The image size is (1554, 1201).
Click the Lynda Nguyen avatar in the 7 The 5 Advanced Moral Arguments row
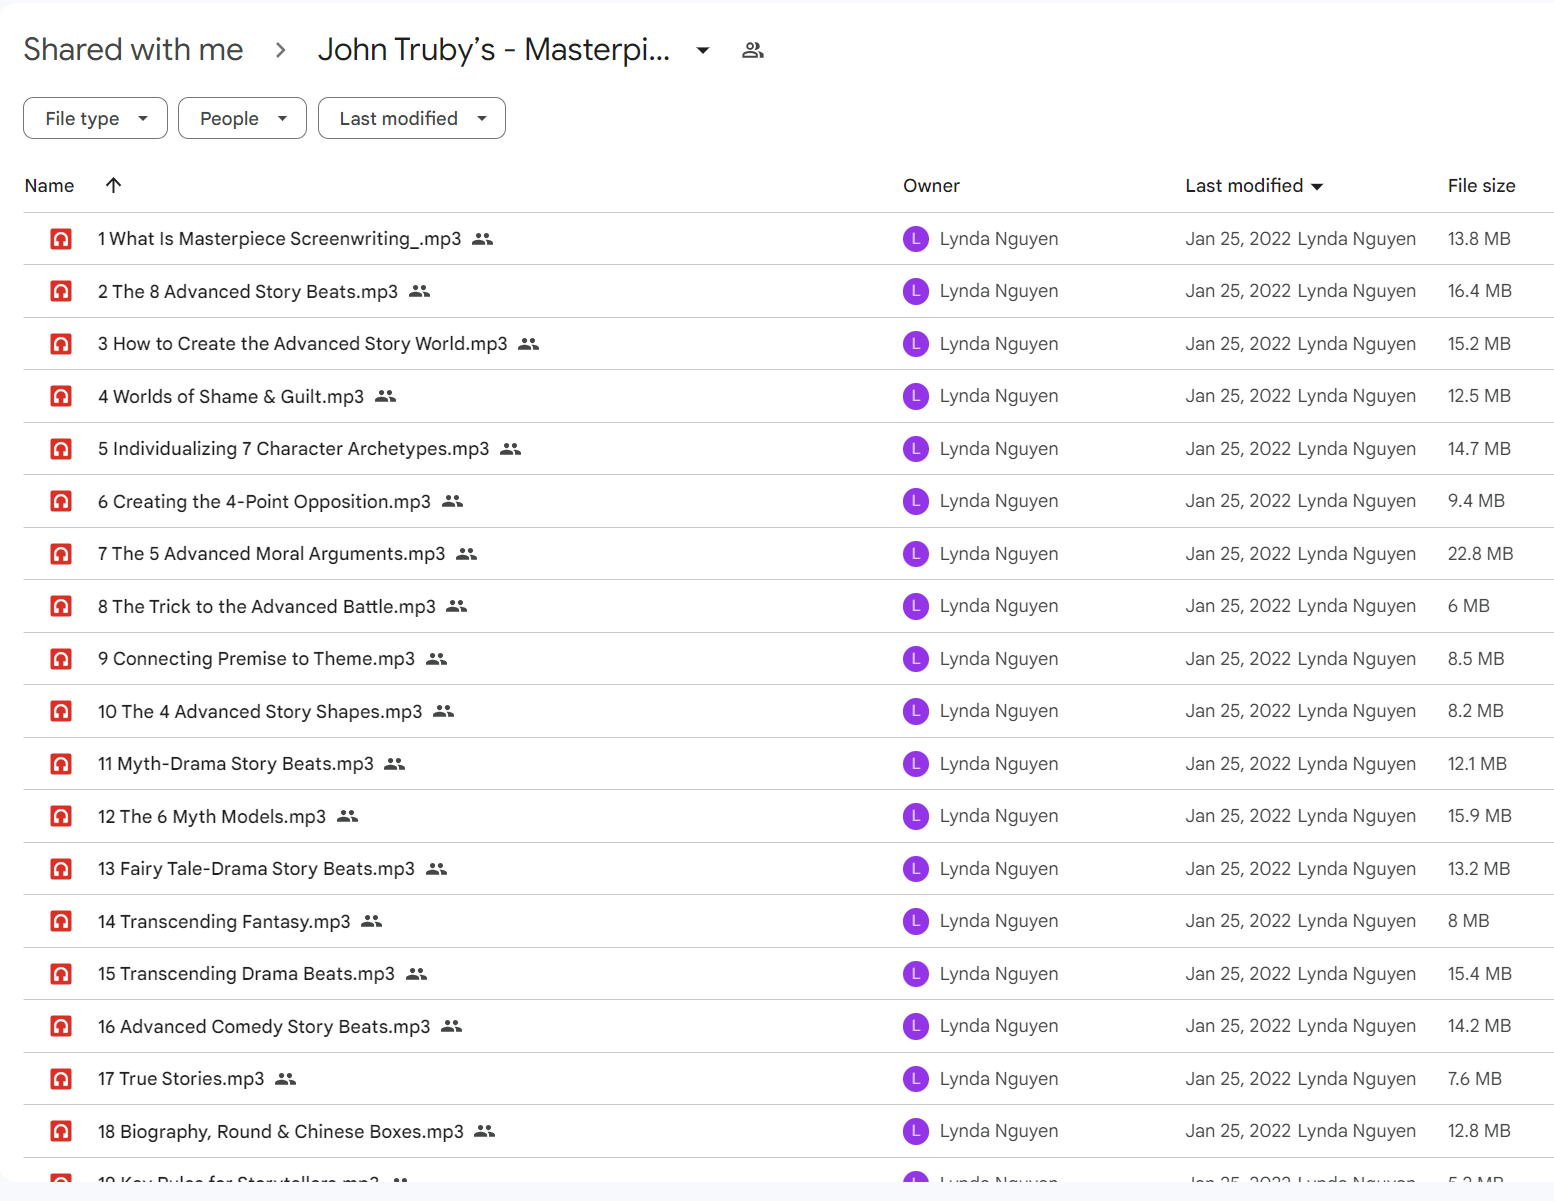click(916, 554)
